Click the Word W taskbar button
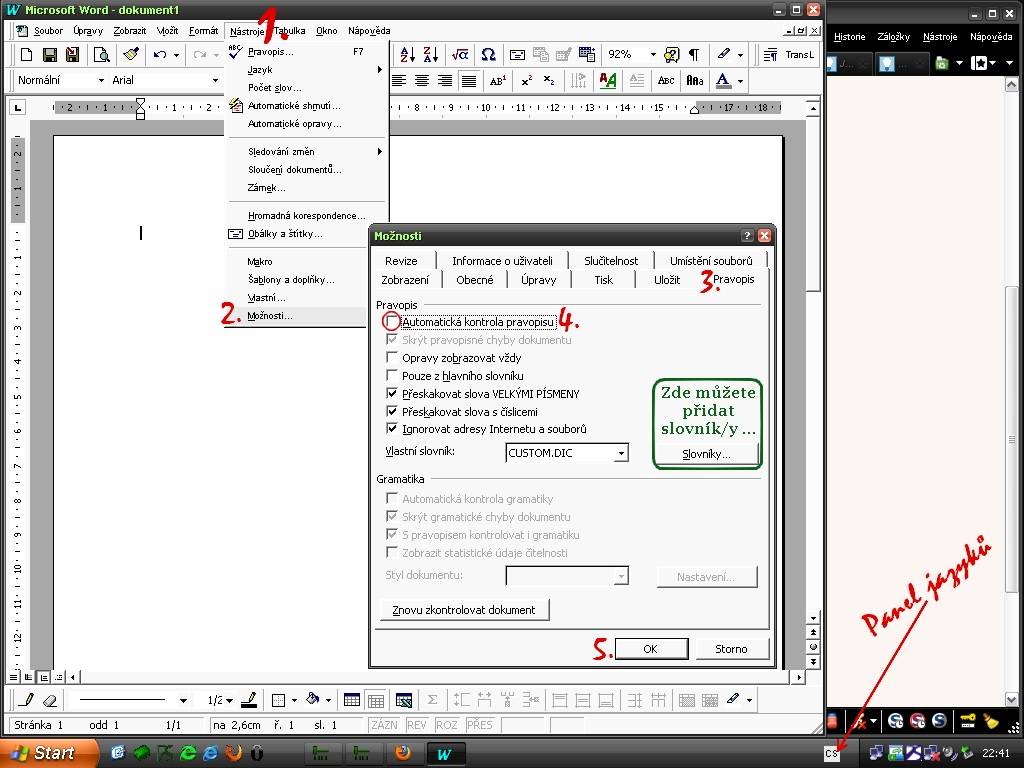Image resolution: width=1024 pixels, height=768 pixels. coord(445,754)
